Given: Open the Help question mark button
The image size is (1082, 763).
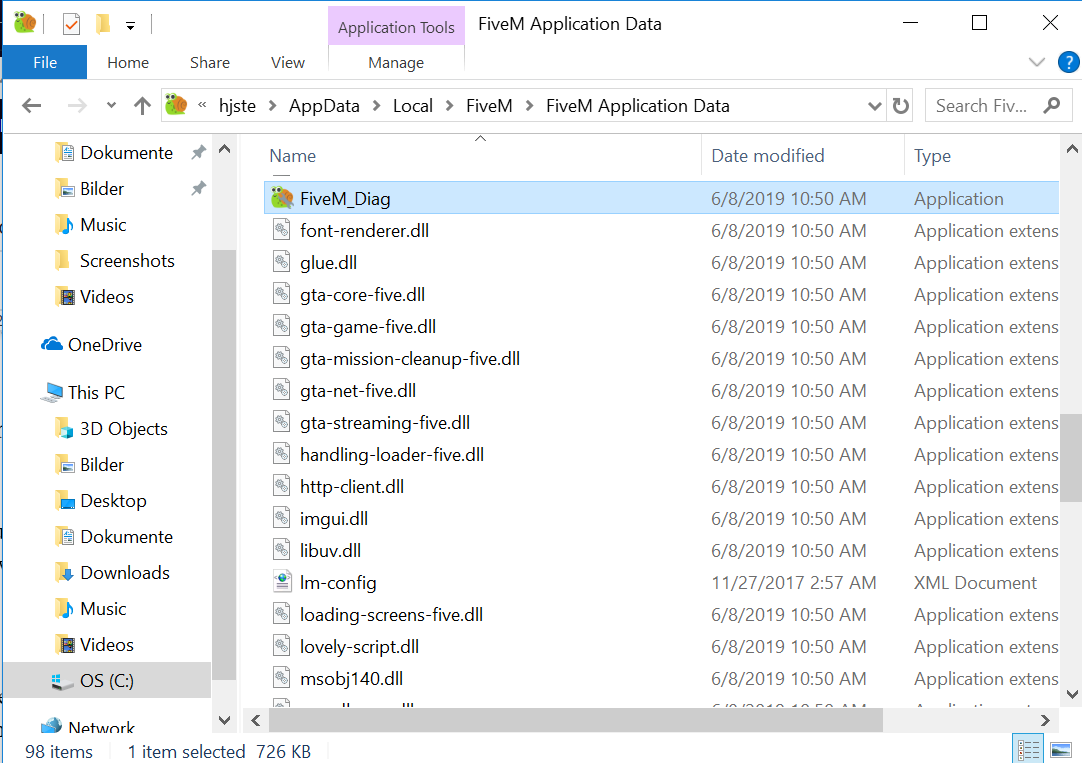Looking at the screenshot, I should (x=1068, y=62).
